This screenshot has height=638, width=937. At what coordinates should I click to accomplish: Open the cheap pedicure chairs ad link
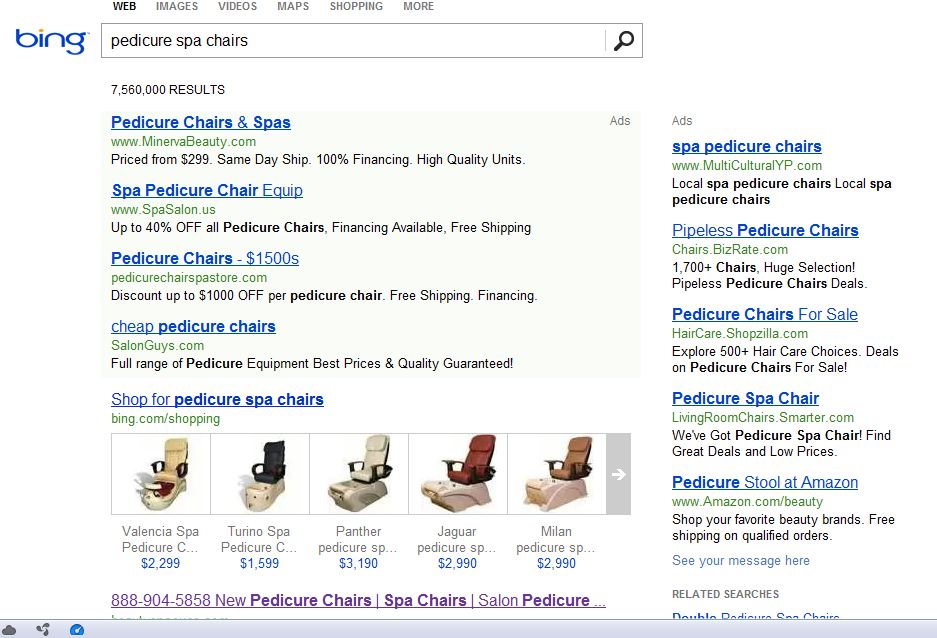coord(194,327)
